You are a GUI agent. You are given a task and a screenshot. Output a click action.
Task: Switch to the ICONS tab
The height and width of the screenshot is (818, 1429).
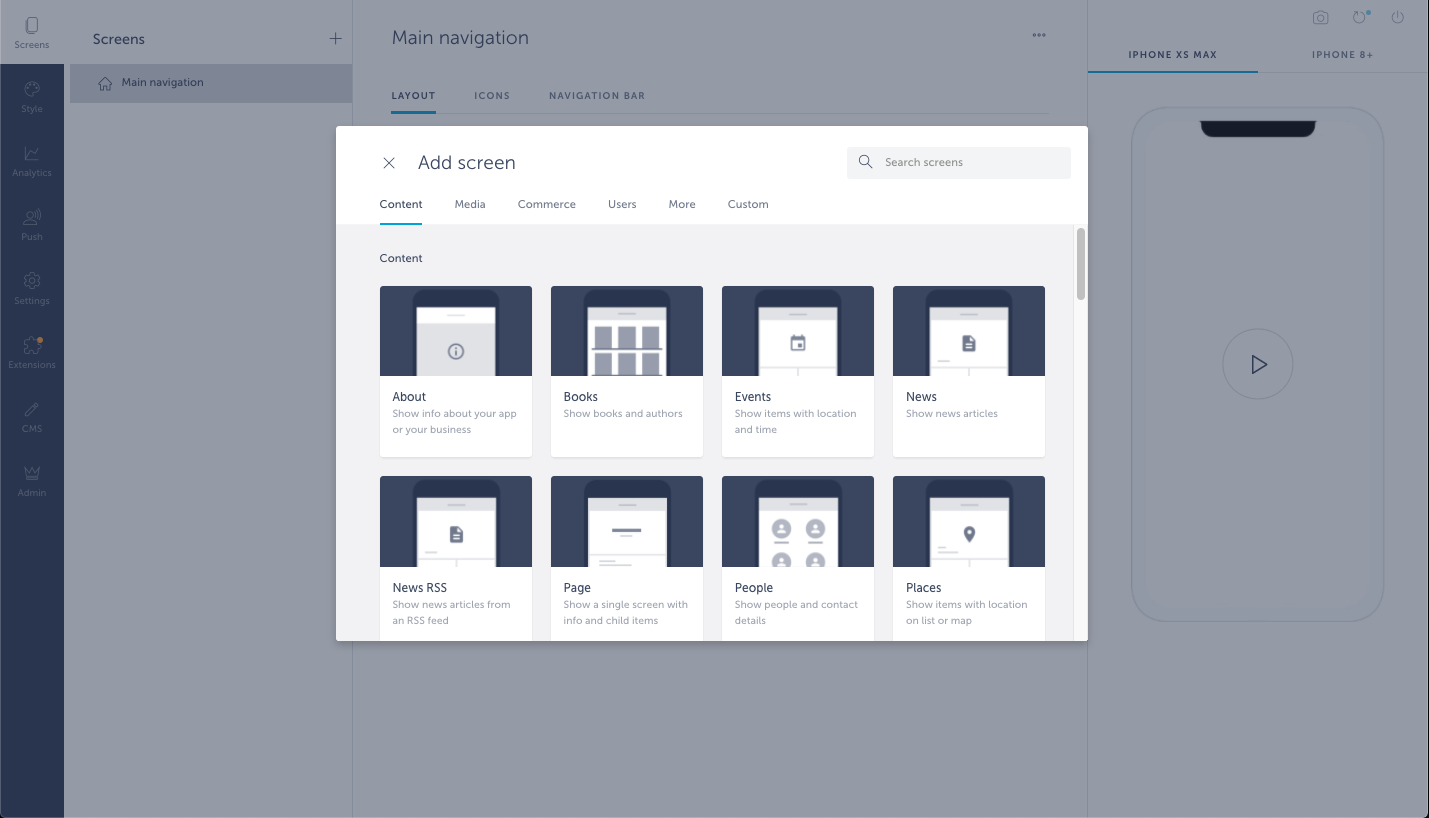coord(492,95)
